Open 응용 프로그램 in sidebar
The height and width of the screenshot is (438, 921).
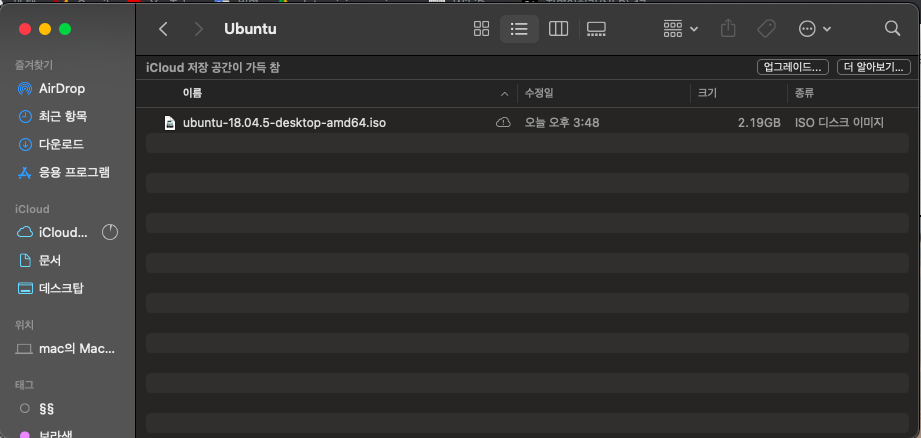74,173
